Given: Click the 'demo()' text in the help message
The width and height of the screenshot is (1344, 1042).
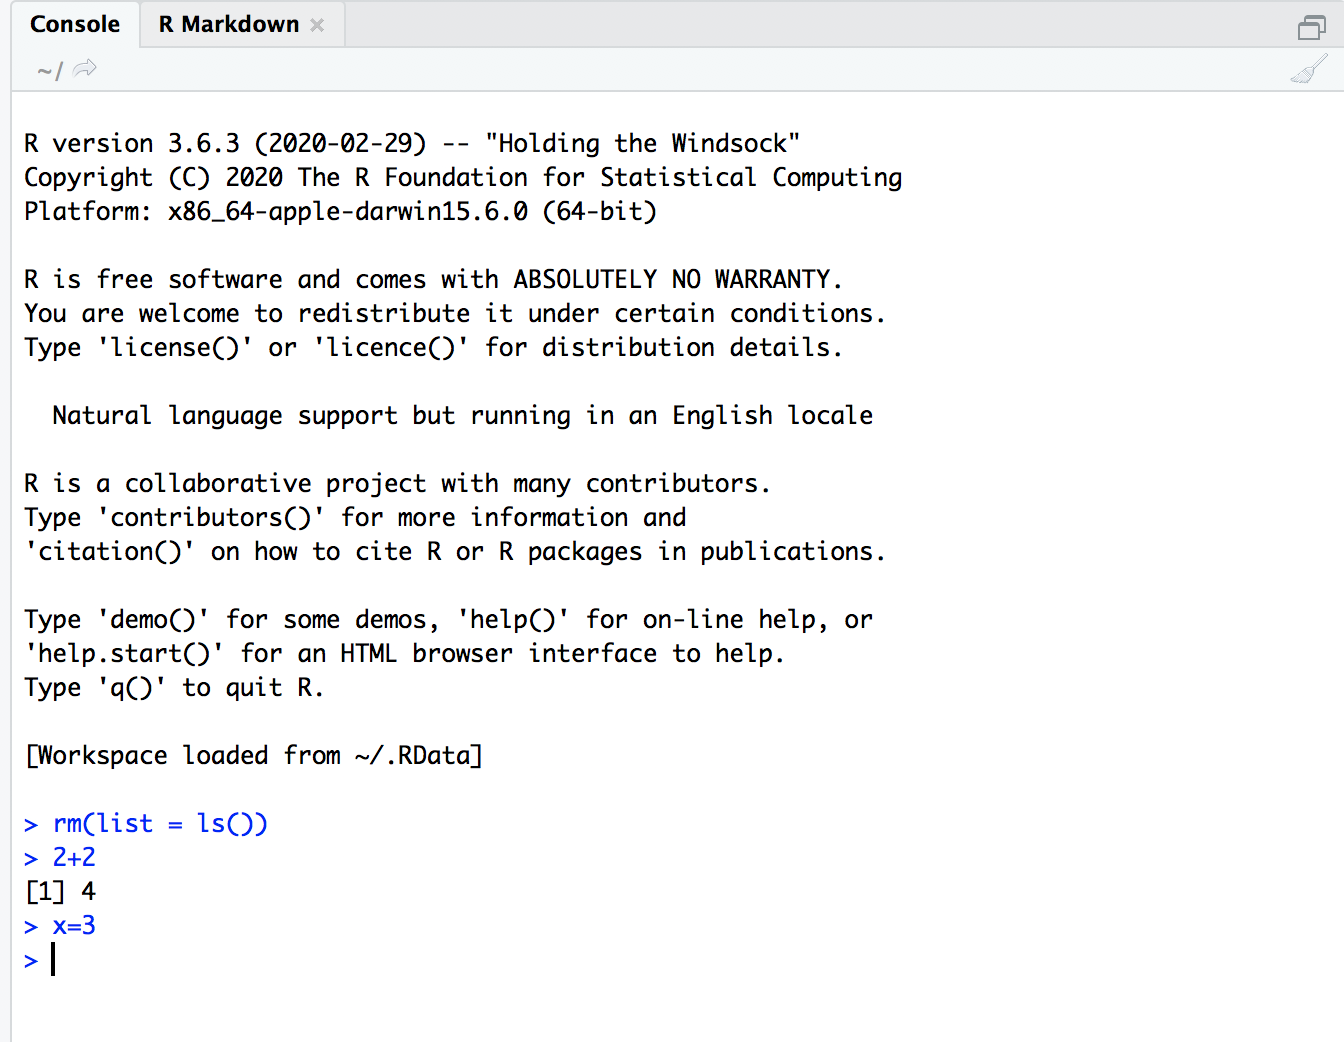Looking at the screenshot, I should 154,619.
